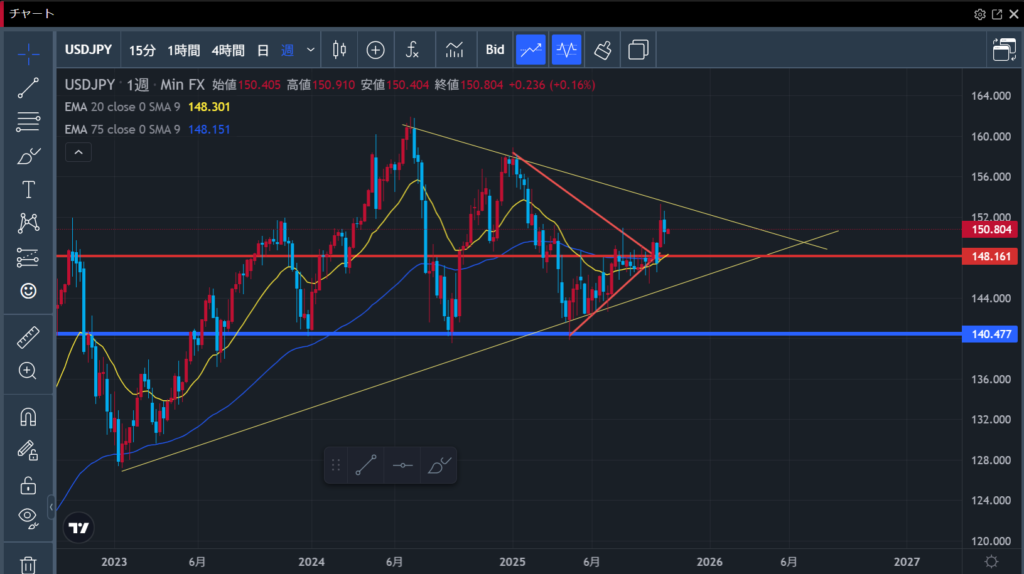This screenshot has width=1024, height=574.
Task: Switch to the 4時間 timeframe
Action: pos(228,49)
